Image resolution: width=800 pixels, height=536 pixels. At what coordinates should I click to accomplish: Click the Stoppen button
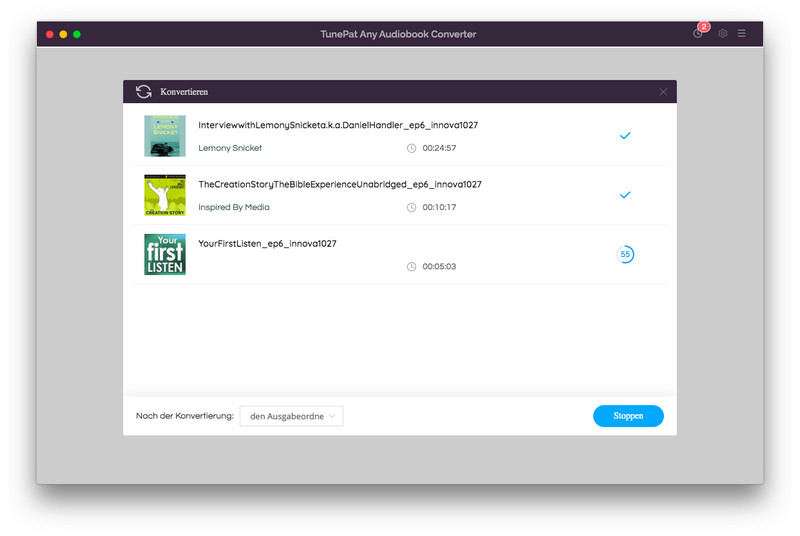[628, 416]
